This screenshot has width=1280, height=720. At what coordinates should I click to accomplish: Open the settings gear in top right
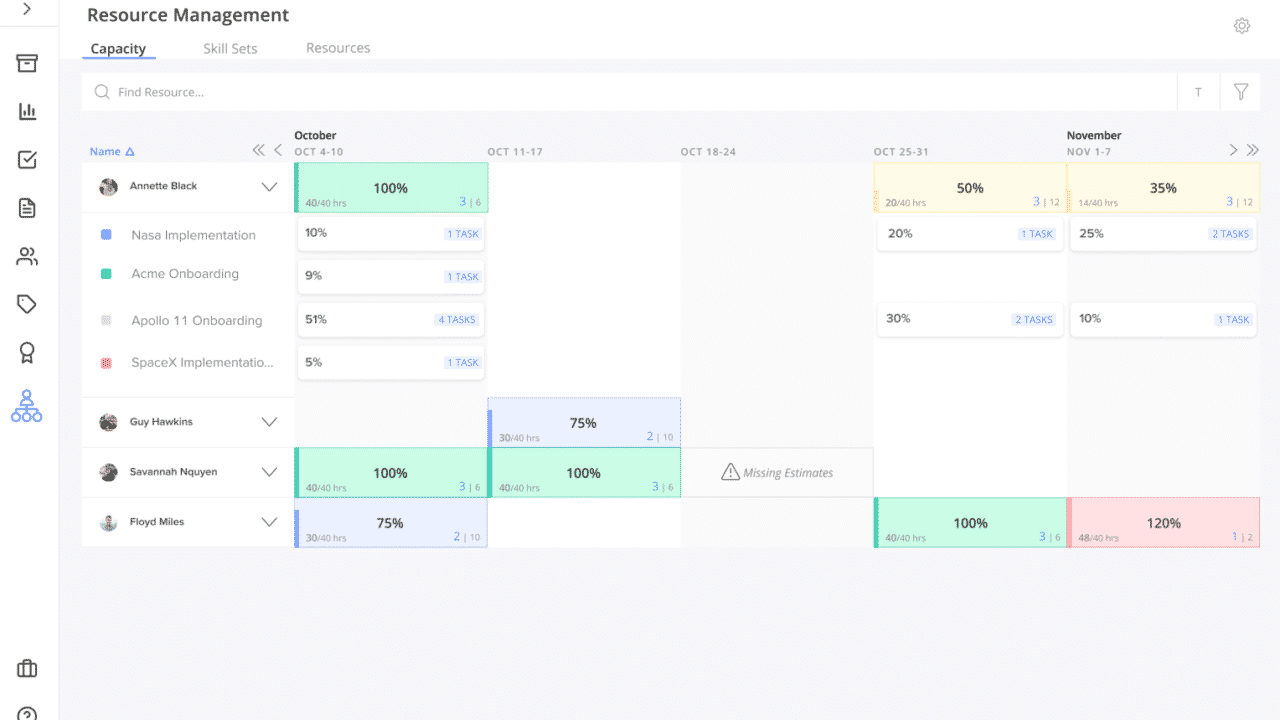point(1241,25)
